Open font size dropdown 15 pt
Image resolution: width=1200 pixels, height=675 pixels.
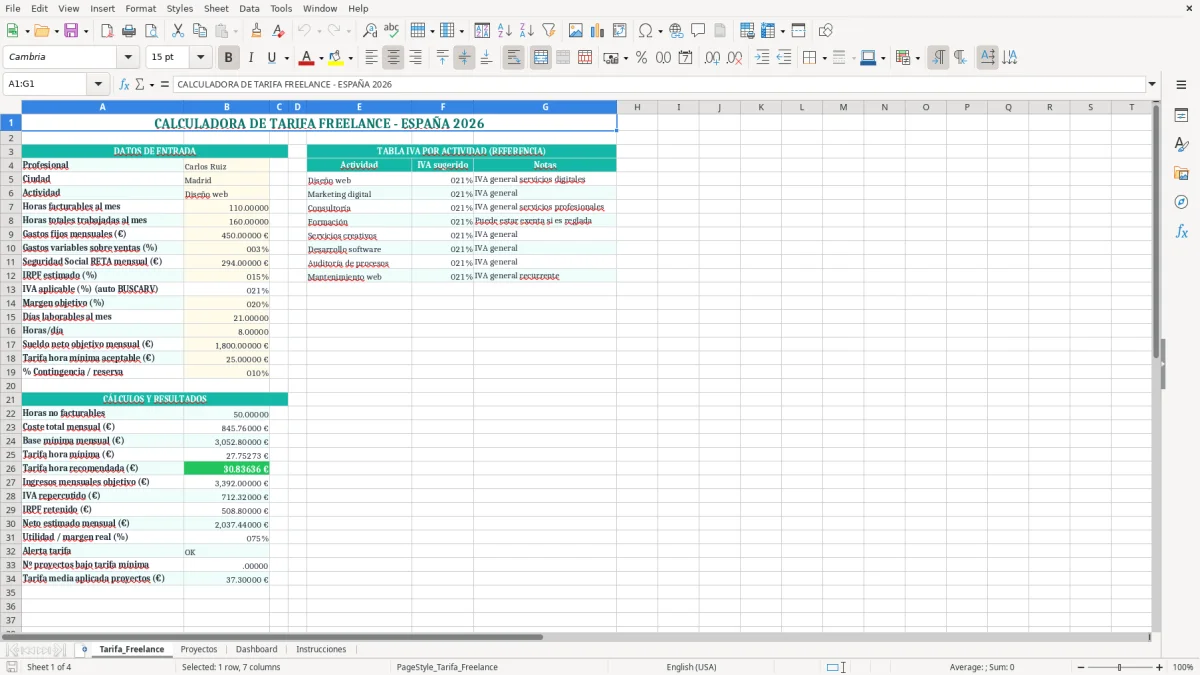tap(200, 57)
